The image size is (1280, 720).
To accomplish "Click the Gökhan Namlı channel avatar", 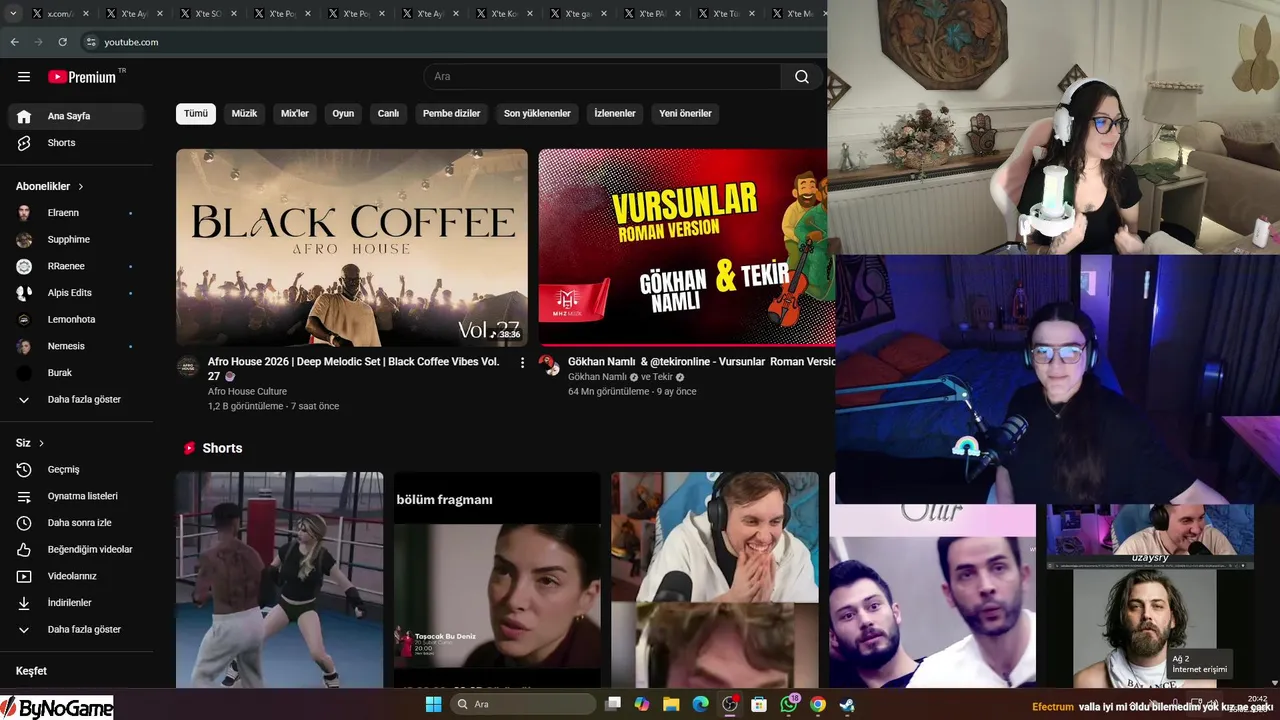I will coord(549,365).
